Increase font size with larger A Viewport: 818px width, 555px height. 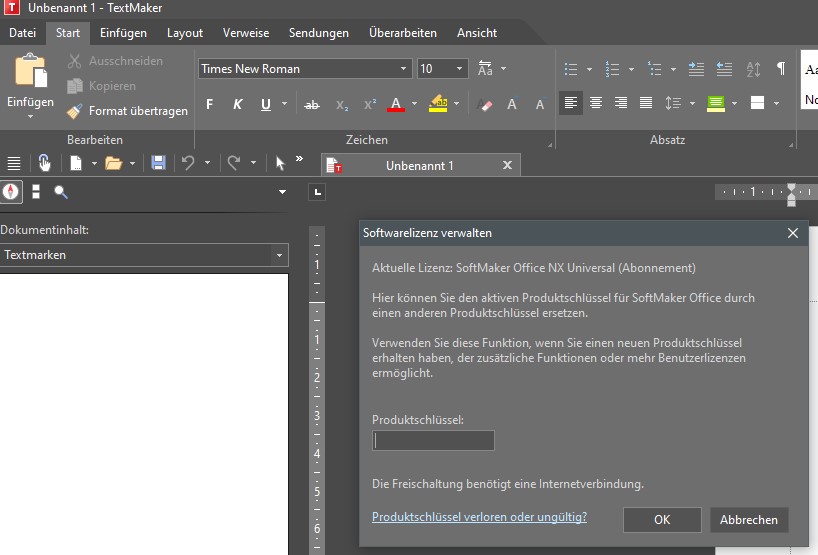coord(512,104)
